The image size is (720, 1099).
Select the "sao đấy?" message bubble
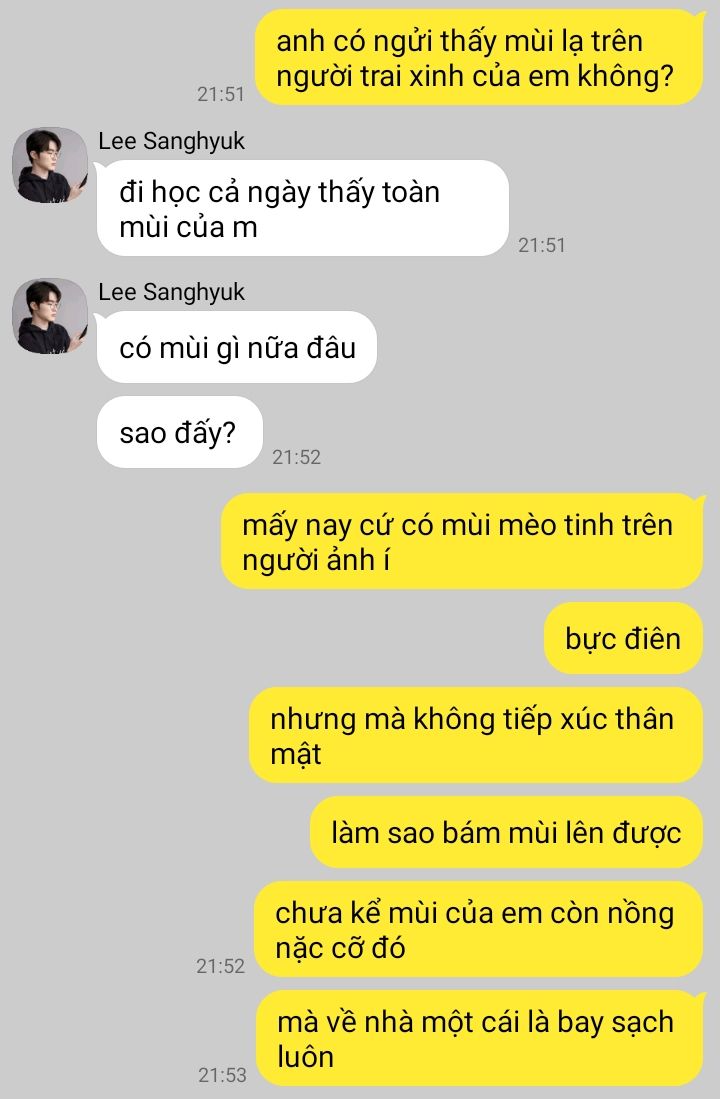click(x=179, y=432)
